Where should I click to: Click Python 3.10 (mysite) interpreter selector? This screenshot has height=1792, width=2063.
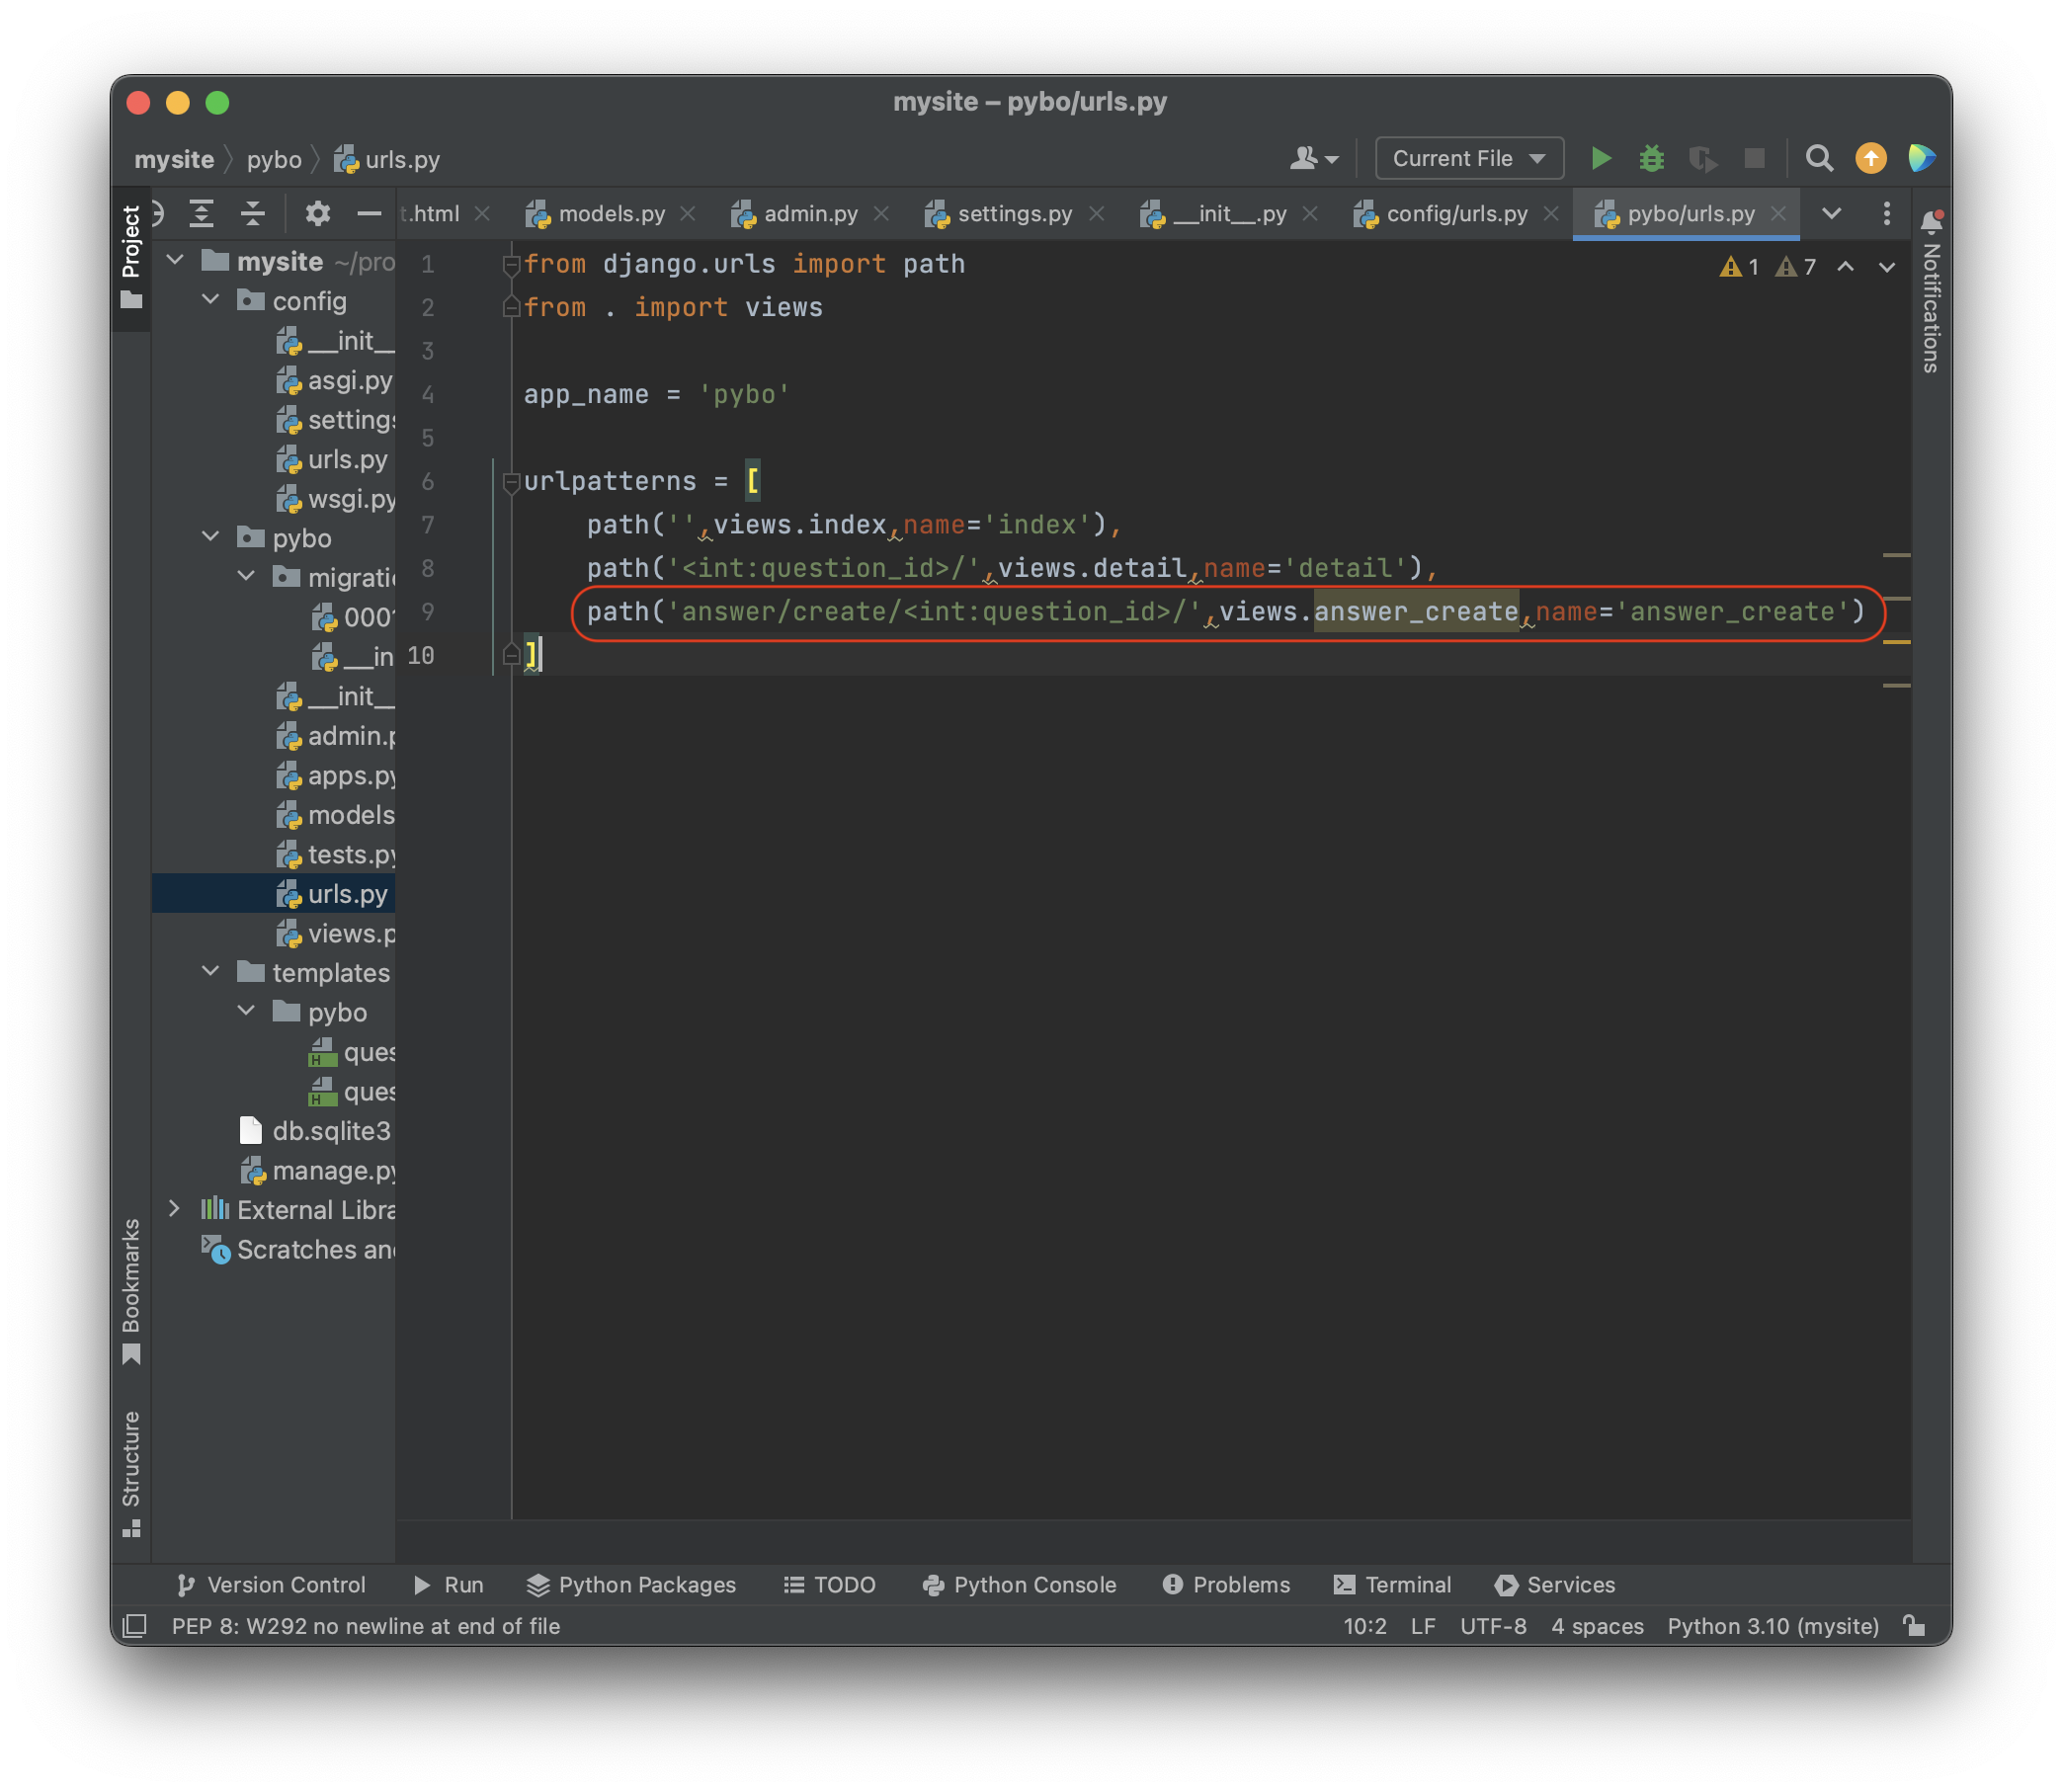(x=1772, y=1627)
